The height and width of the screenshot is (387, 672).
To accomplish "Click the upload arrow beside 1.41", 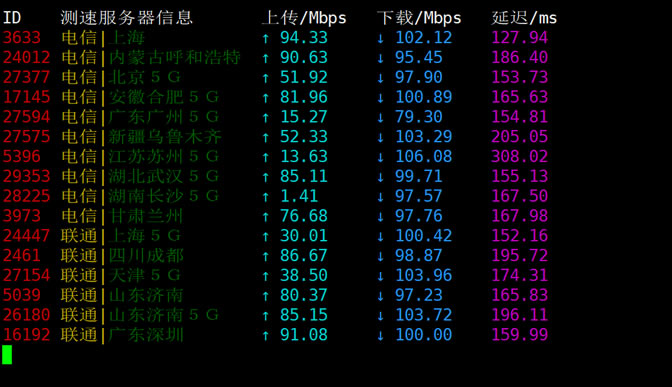I will (x=266, y=197).
